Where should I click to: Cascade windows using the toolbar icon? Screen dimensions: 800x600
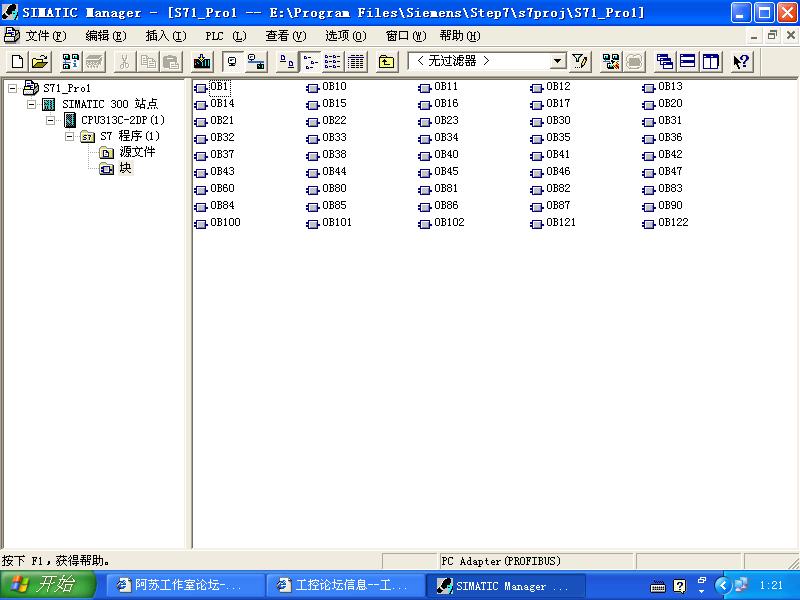(664, 62)
